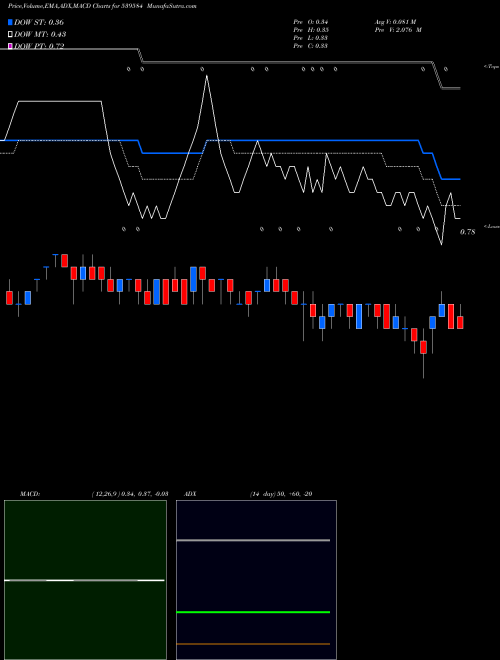This screenshot has height=660, width=500.
Task: Click the tallest white line peak in upper chart
Action: [206, 77]
